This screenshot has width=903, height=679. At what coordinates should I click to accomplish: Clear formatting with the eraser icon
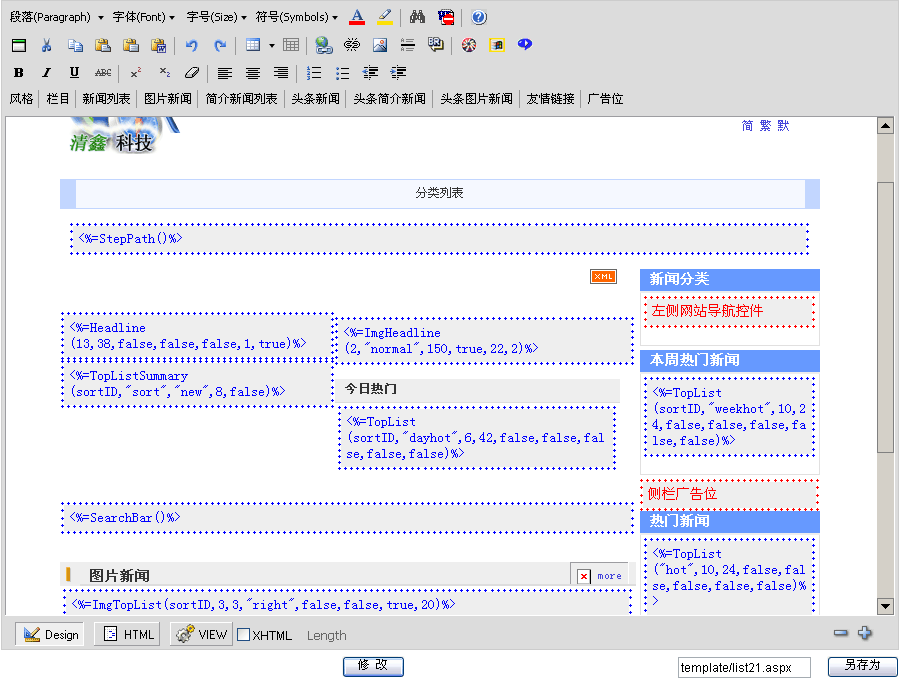192,73
